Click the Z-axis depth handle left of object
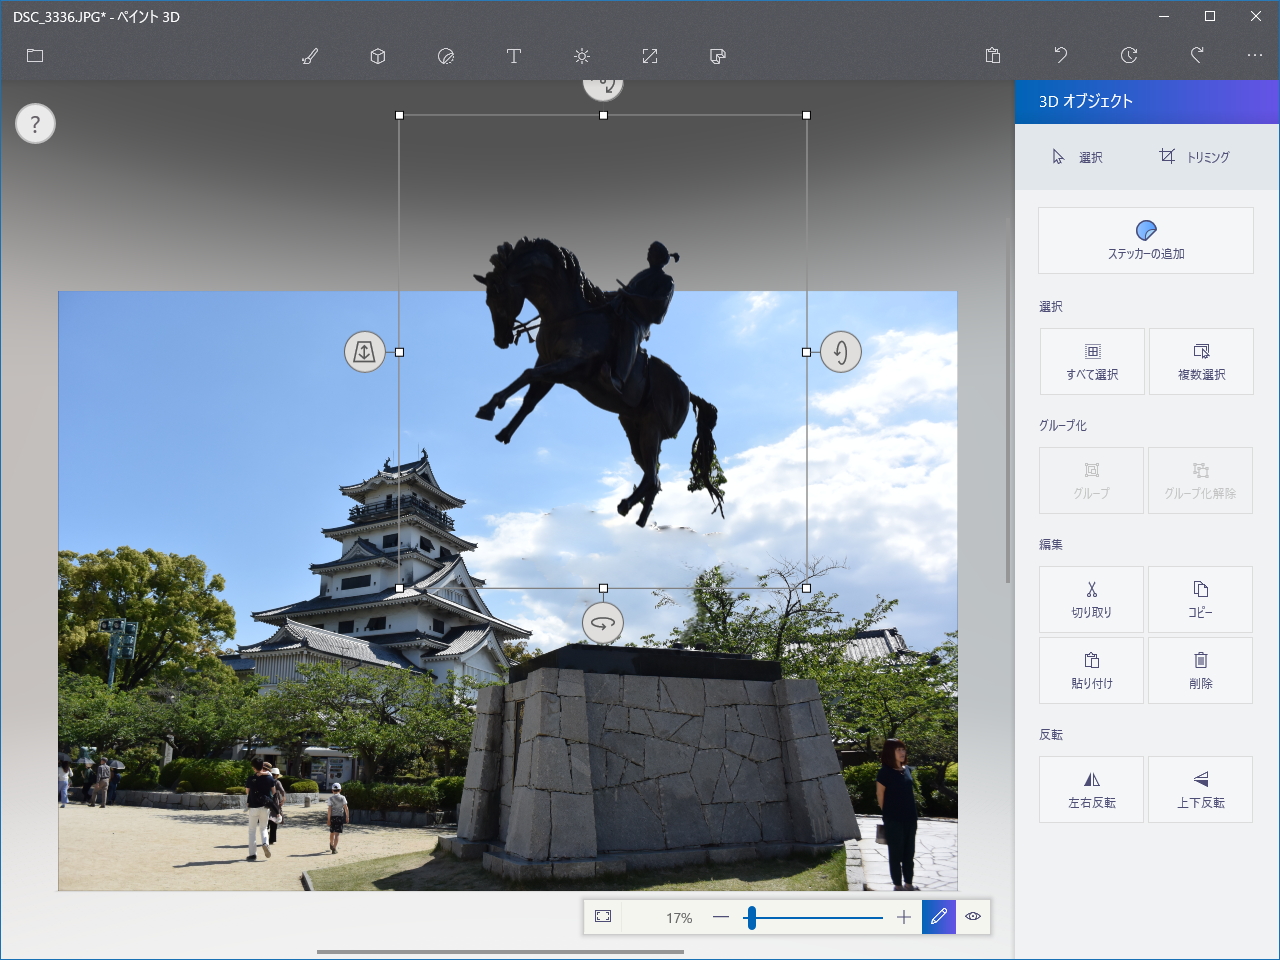Viewport: 1280px width, 960px height. pos(365,352)
